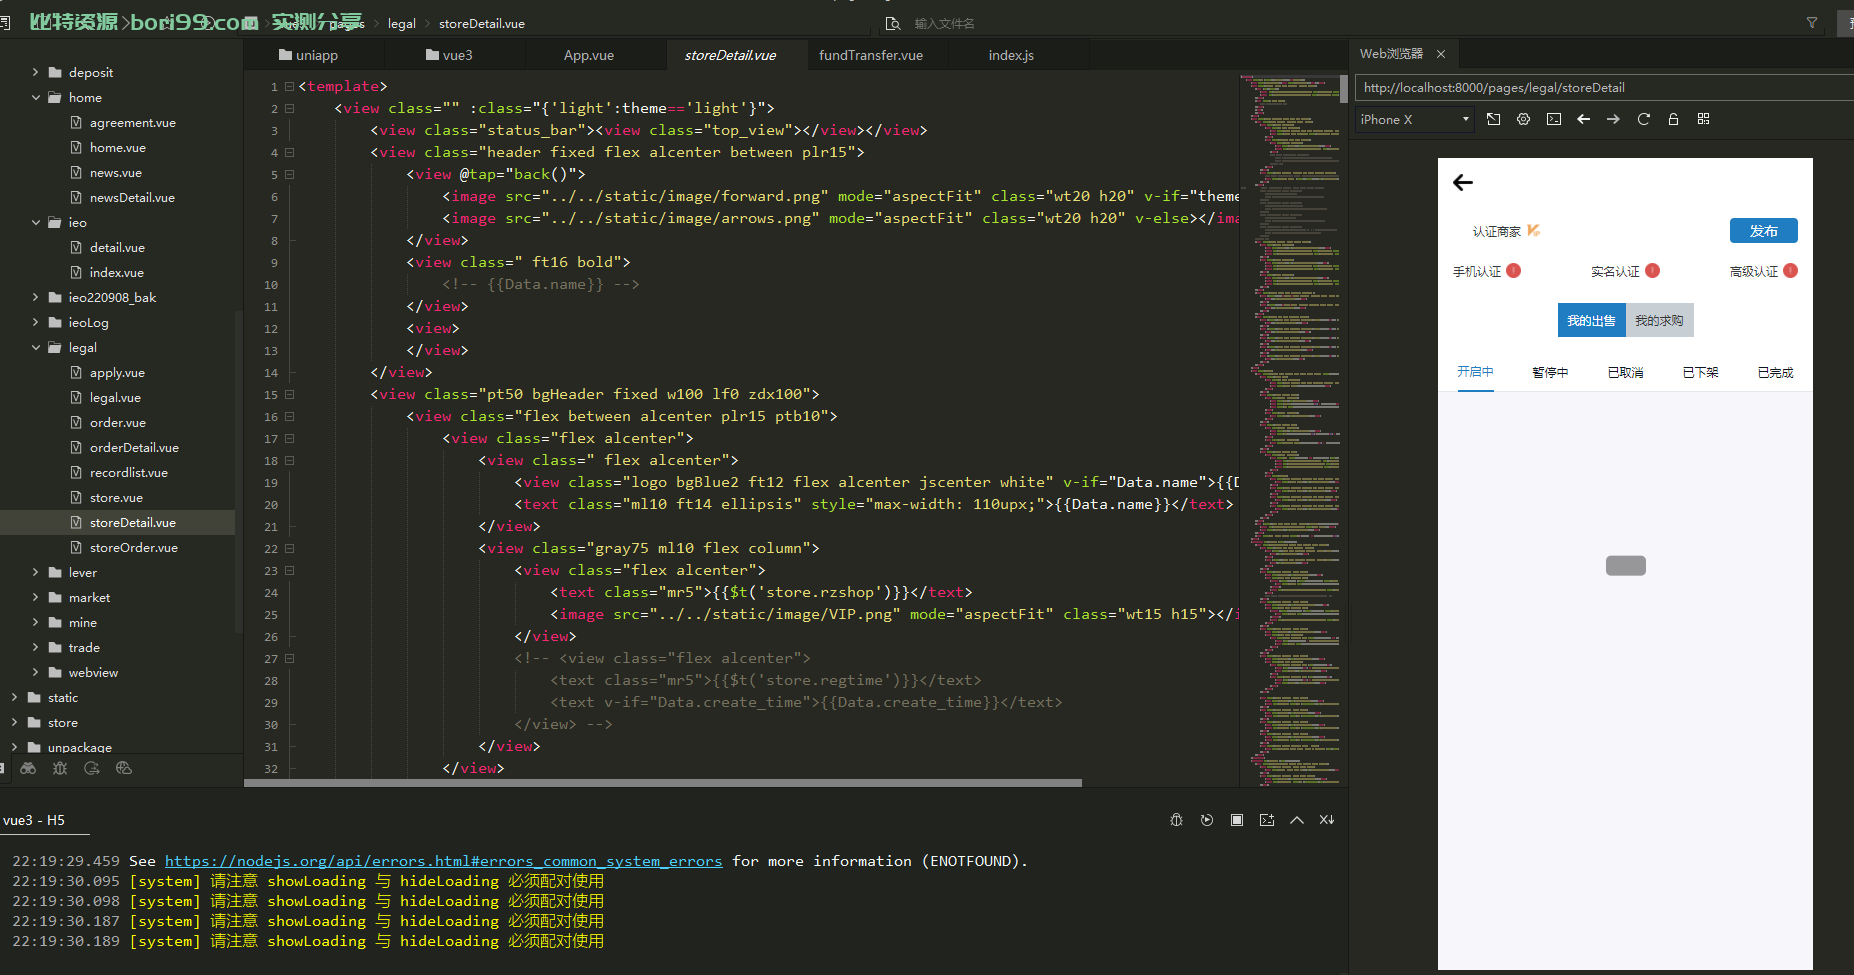Click the editor horizontal scrollbar
1854x975 pixels.
(x=663, y=783)
